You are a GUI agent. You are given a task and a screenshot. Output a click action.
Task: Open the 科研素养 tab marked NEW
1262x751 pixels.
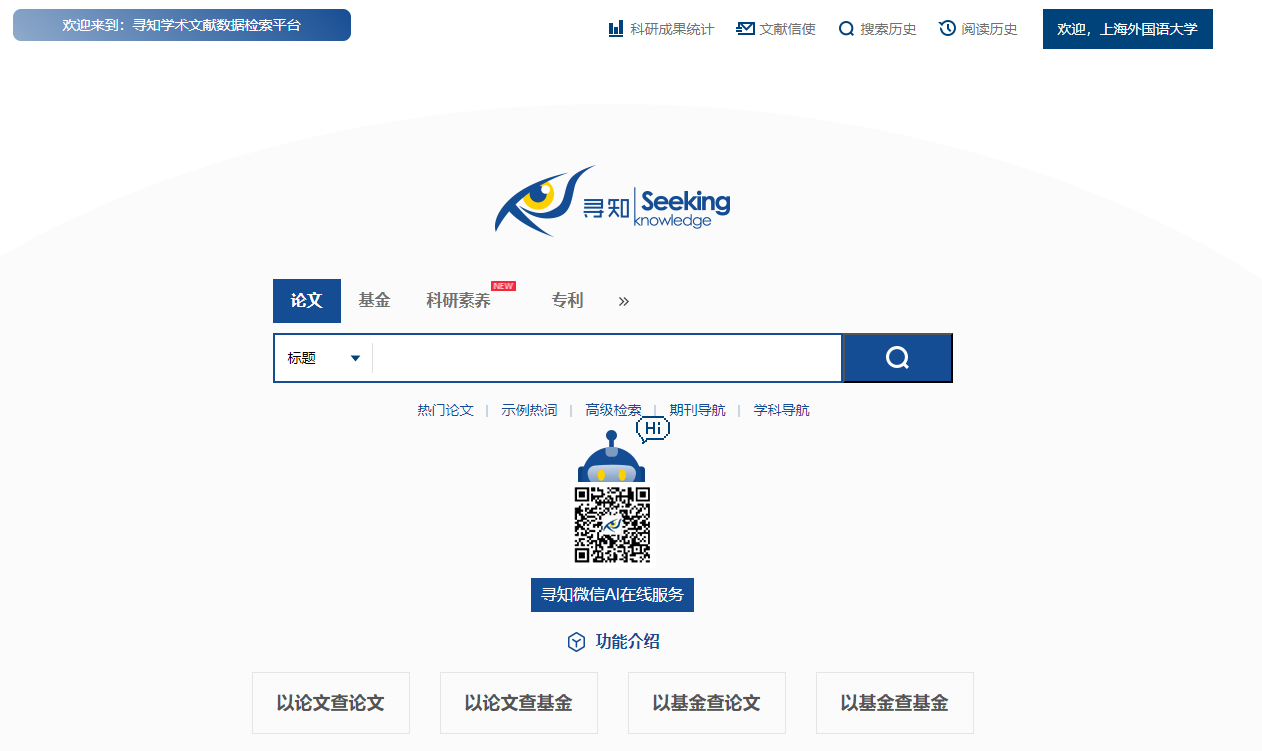459,301
